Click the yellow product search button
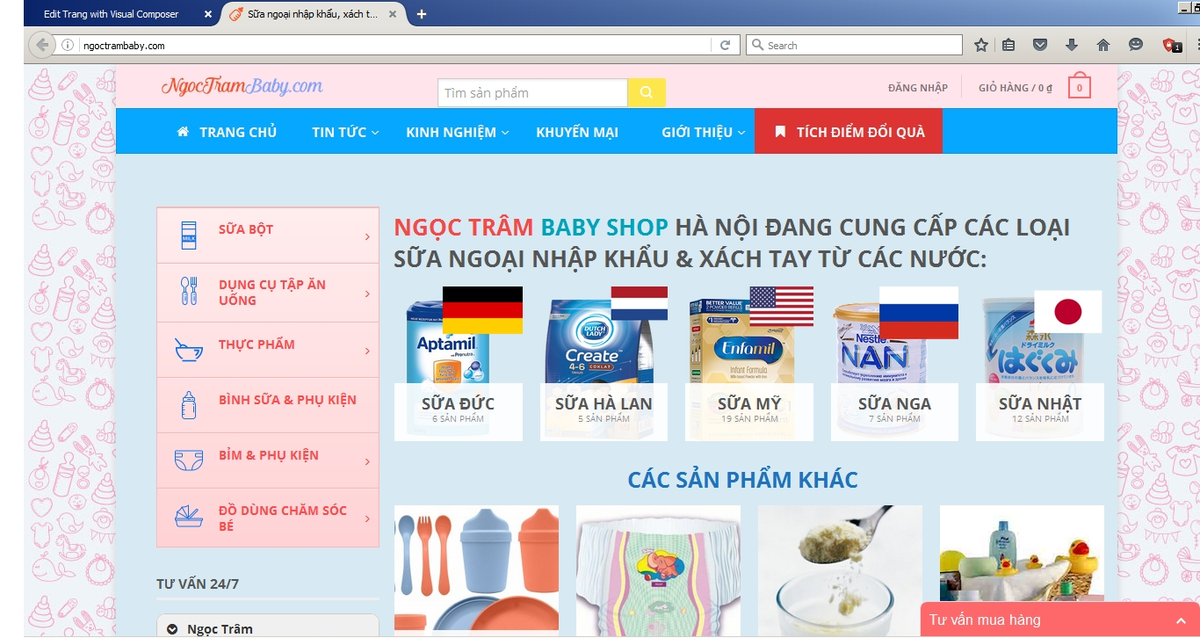Image resolution: width=1200 pixels, height=638 pixels. tap(646, 92)
